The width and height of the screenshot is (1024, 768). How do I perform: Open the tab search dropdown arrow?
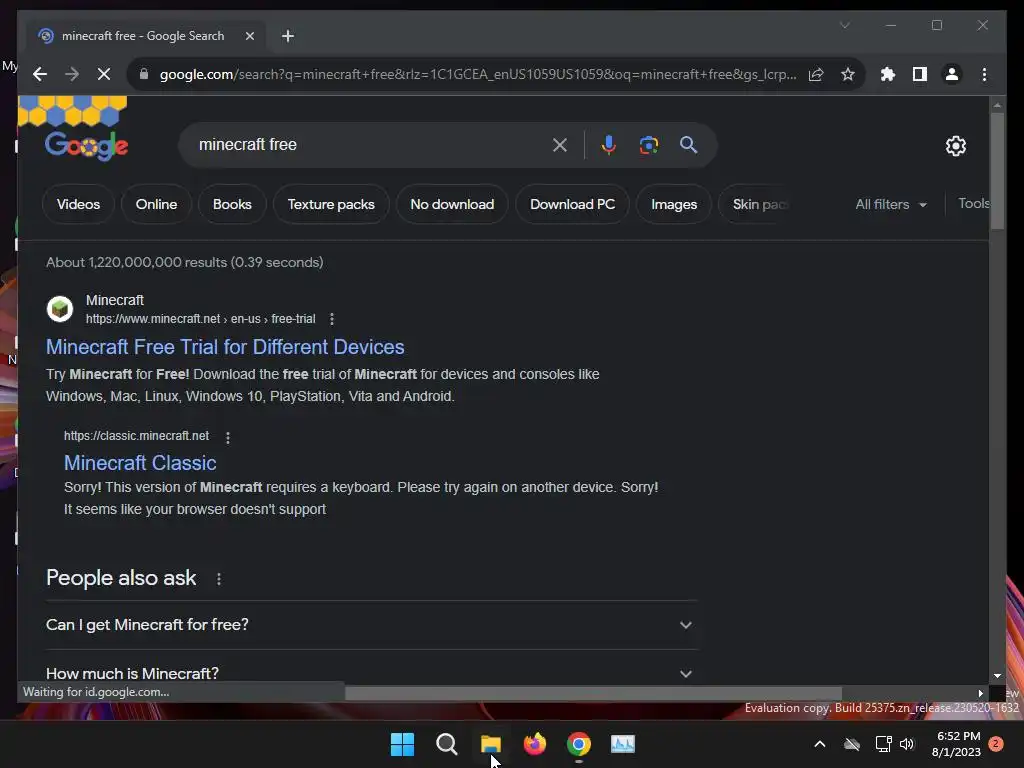click(844, 25)
